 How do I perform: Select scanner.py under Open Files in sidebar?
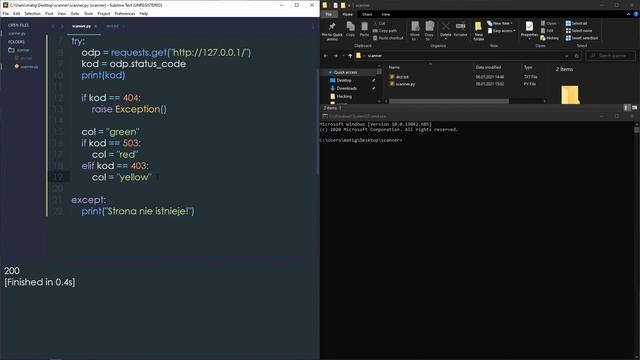pos(17,33)
